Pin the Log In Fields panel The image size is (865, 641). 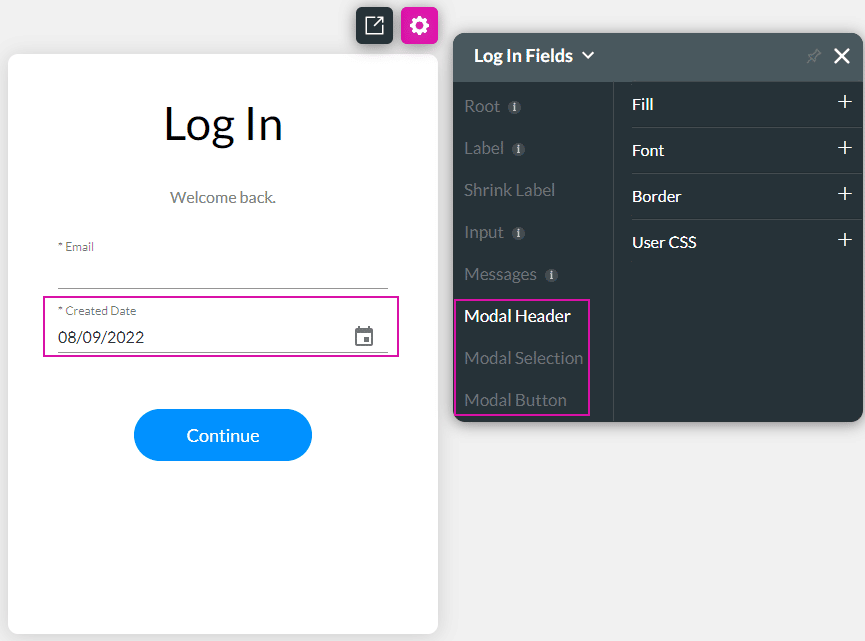point(814,57)
